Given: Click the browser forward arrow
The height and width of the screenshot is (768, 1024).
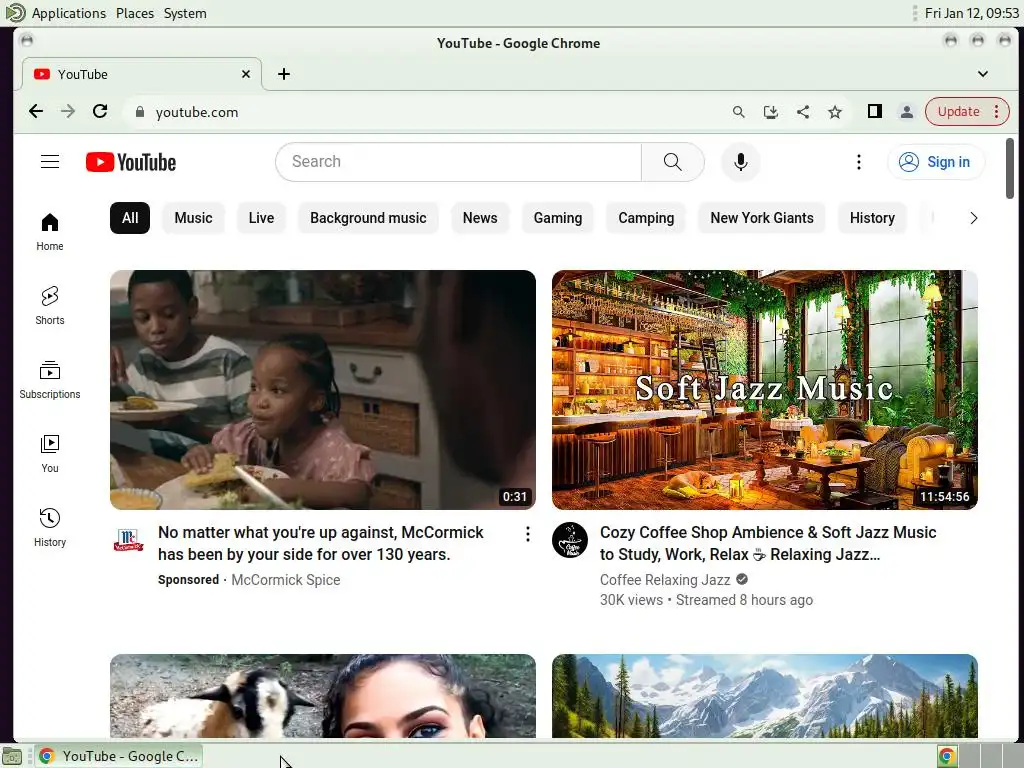Looking at the screenshot, I should click(x=68, y=112).
